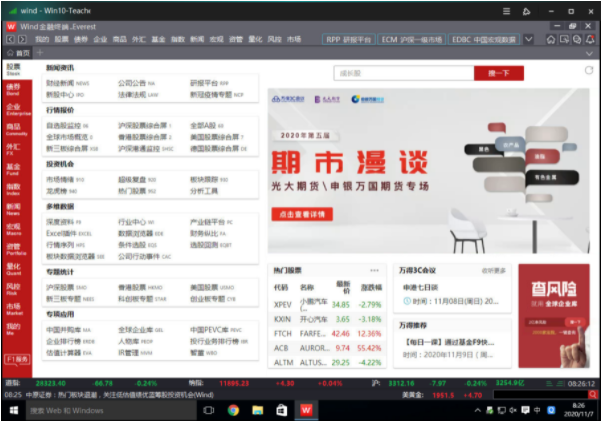Select 基金 Fund in the left sidebar
Screen dimensions: 601x421
[14, 169]
